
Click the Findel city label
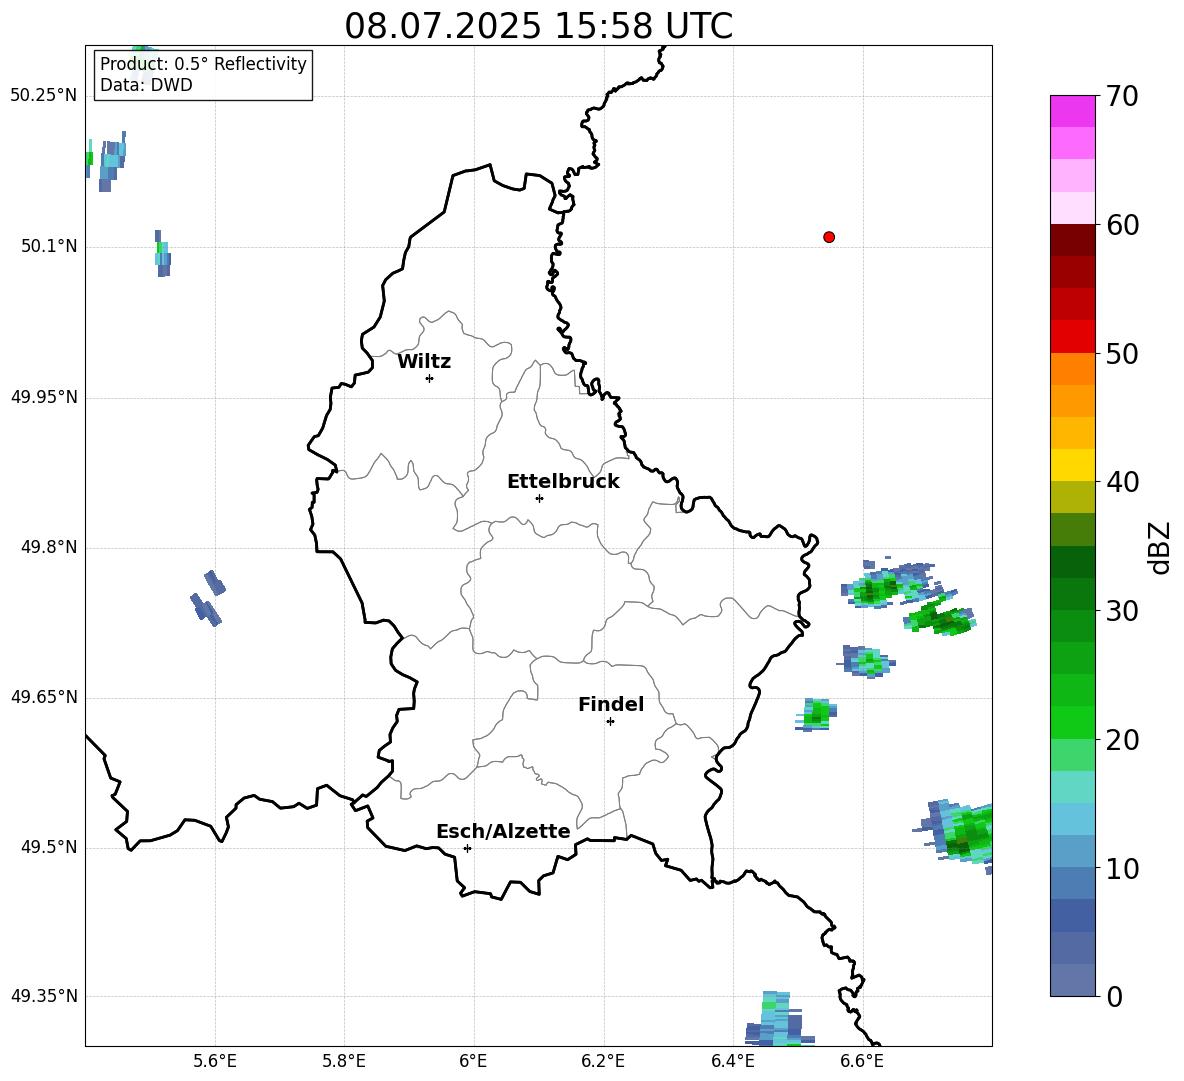(x=611, y=704)
